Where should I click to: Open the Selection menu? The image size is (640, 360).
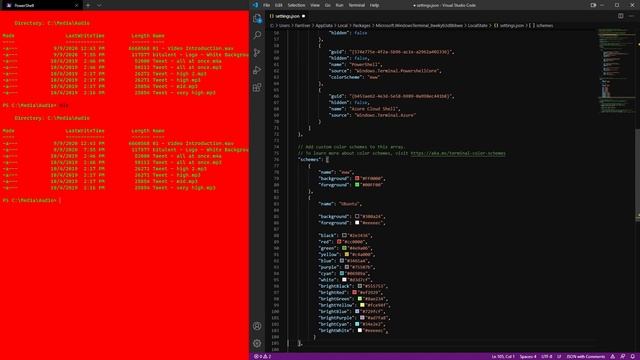click(x=296, y=5)
